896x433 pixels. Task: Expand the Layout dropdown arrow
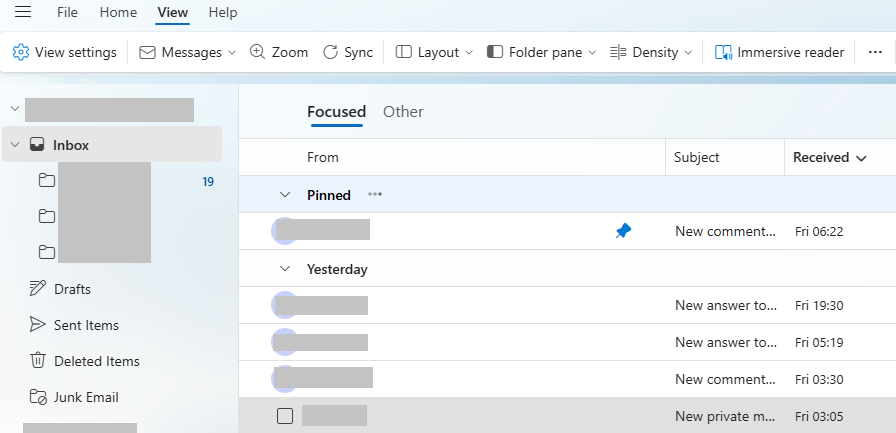click(469, 53)
